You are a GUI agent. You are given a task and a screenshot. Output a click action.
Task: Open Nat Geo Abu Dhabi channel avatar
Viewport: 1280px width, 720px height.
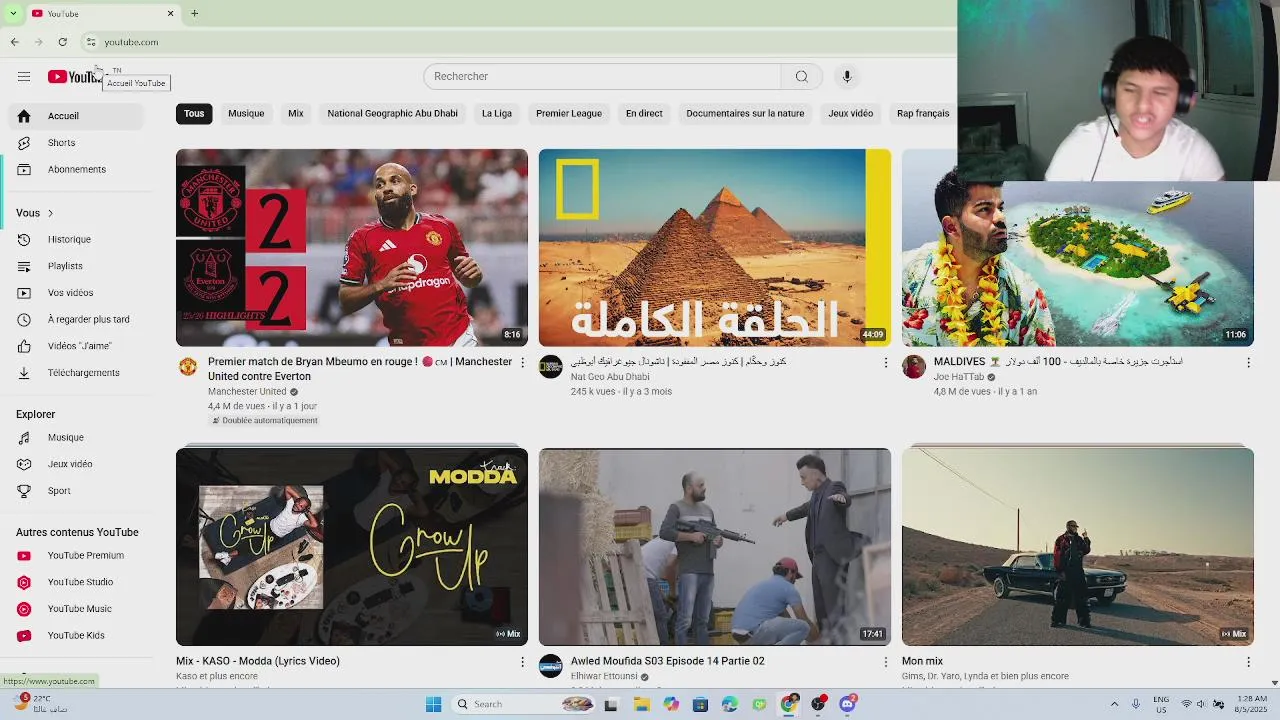551,367
